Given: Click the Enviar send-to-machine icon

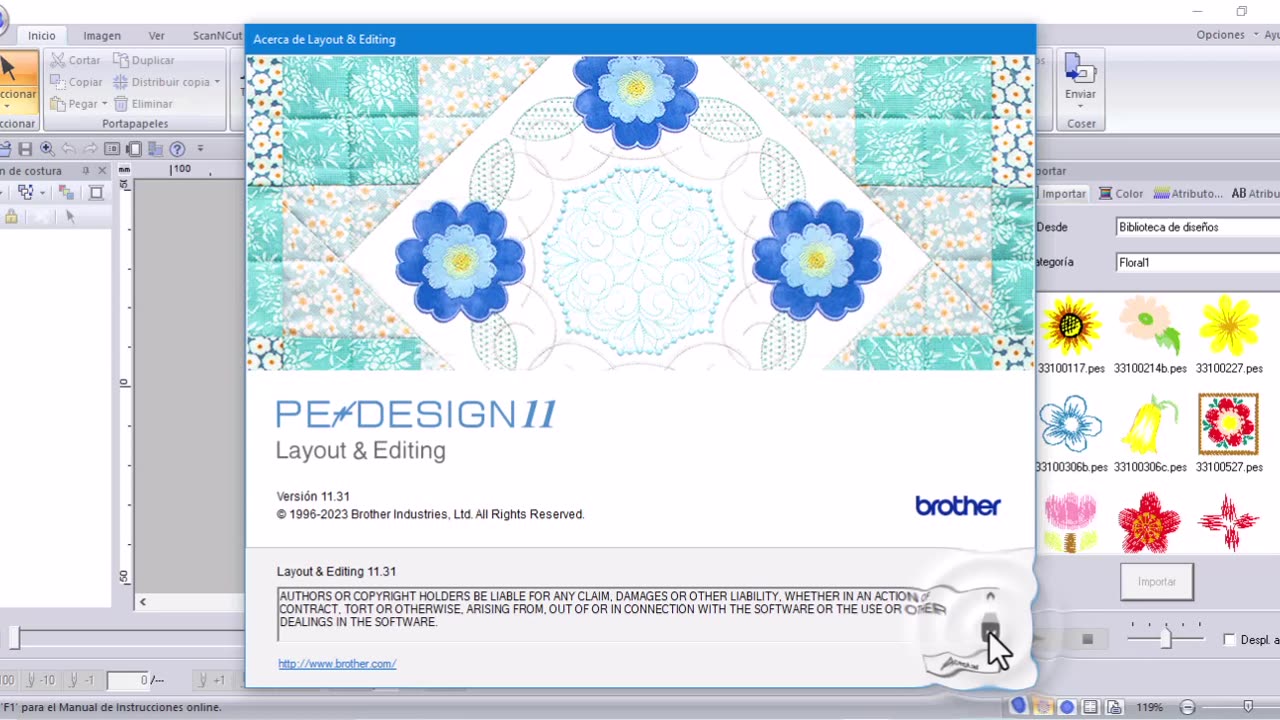Looking at the screenshot, I should [x=1080, y=68].
